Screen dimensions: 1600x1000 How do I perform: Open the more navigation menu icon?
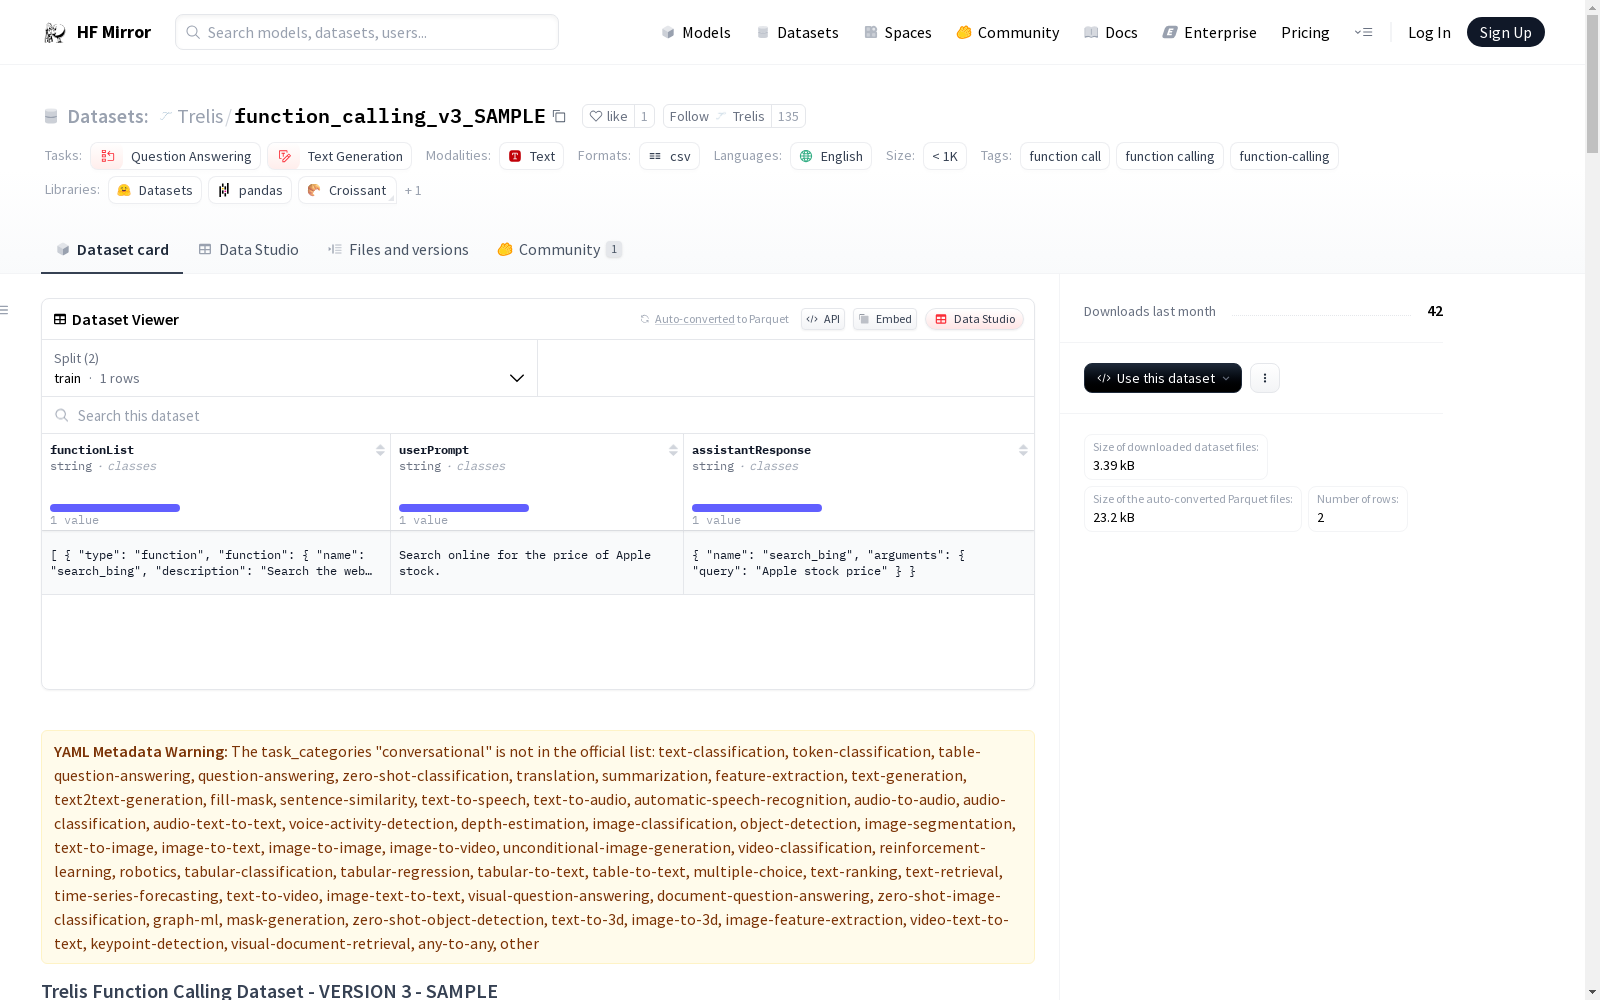coord(1363,32)
